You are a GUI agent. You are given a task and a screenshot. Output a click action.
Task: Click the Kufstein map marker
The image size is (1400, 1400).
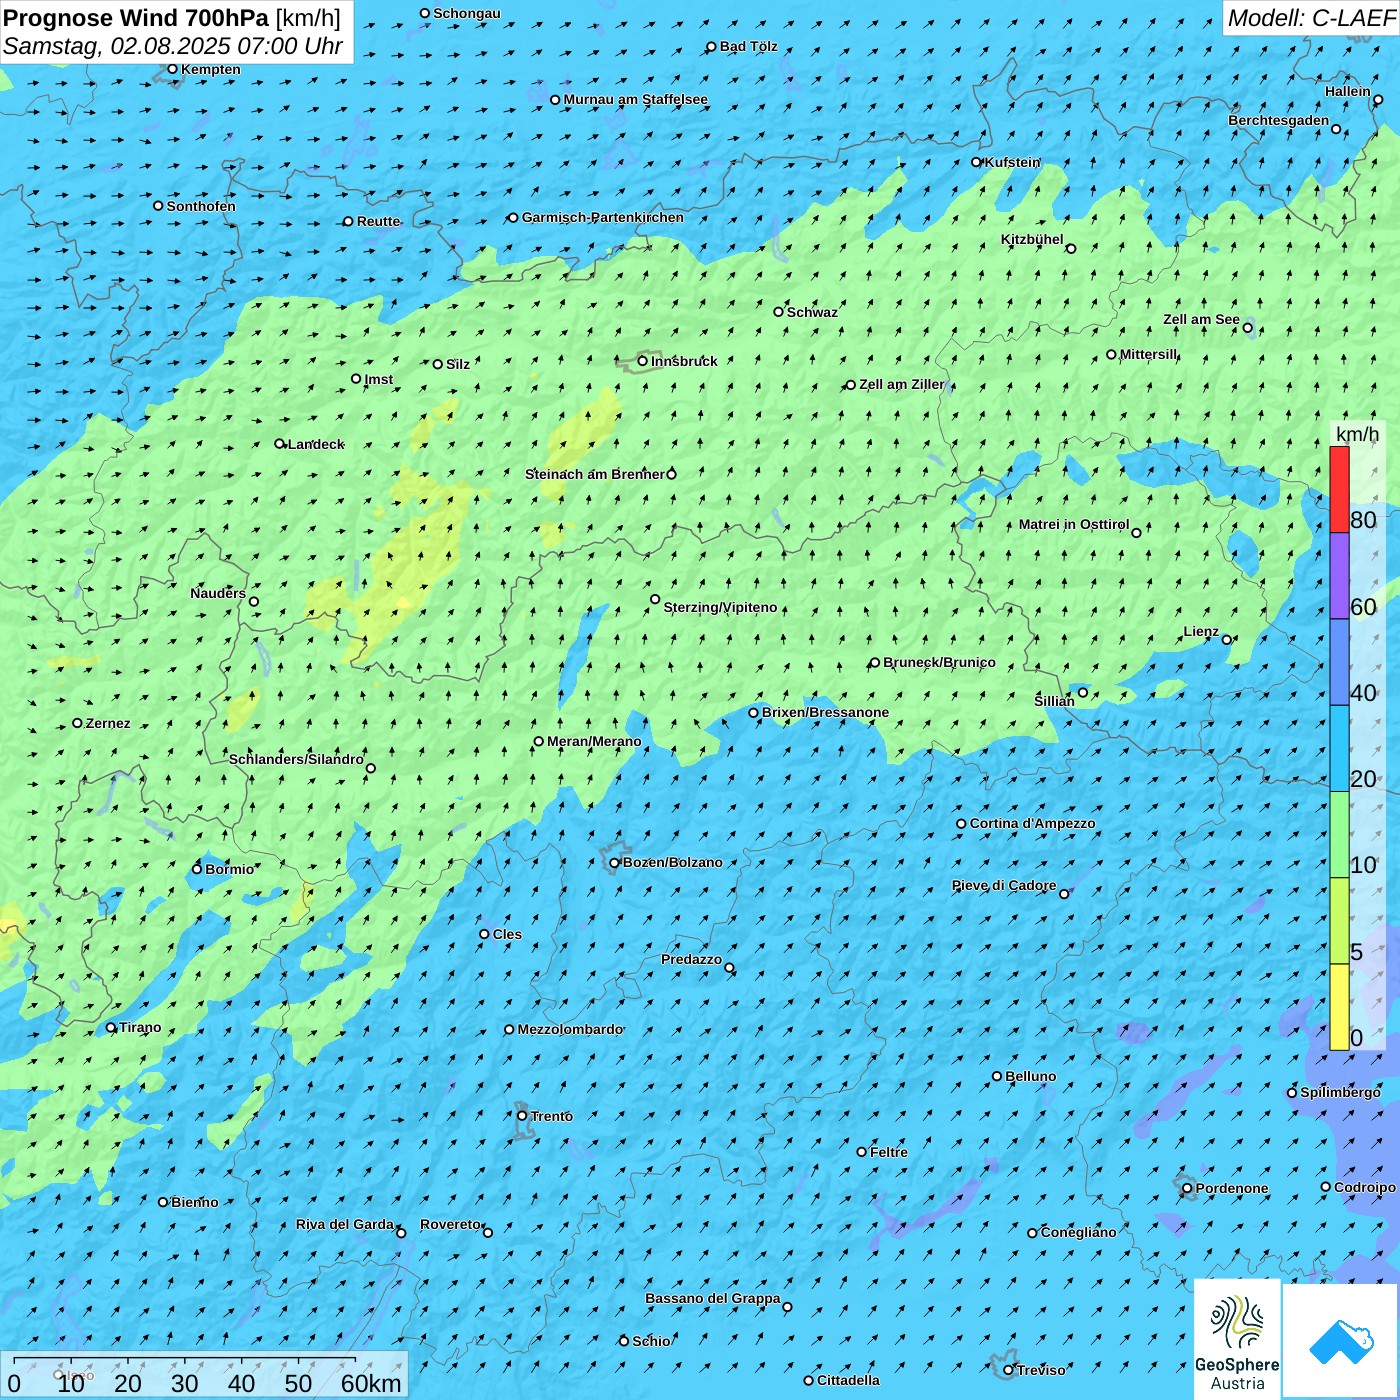pyautogui.click(x=977, y=162)
